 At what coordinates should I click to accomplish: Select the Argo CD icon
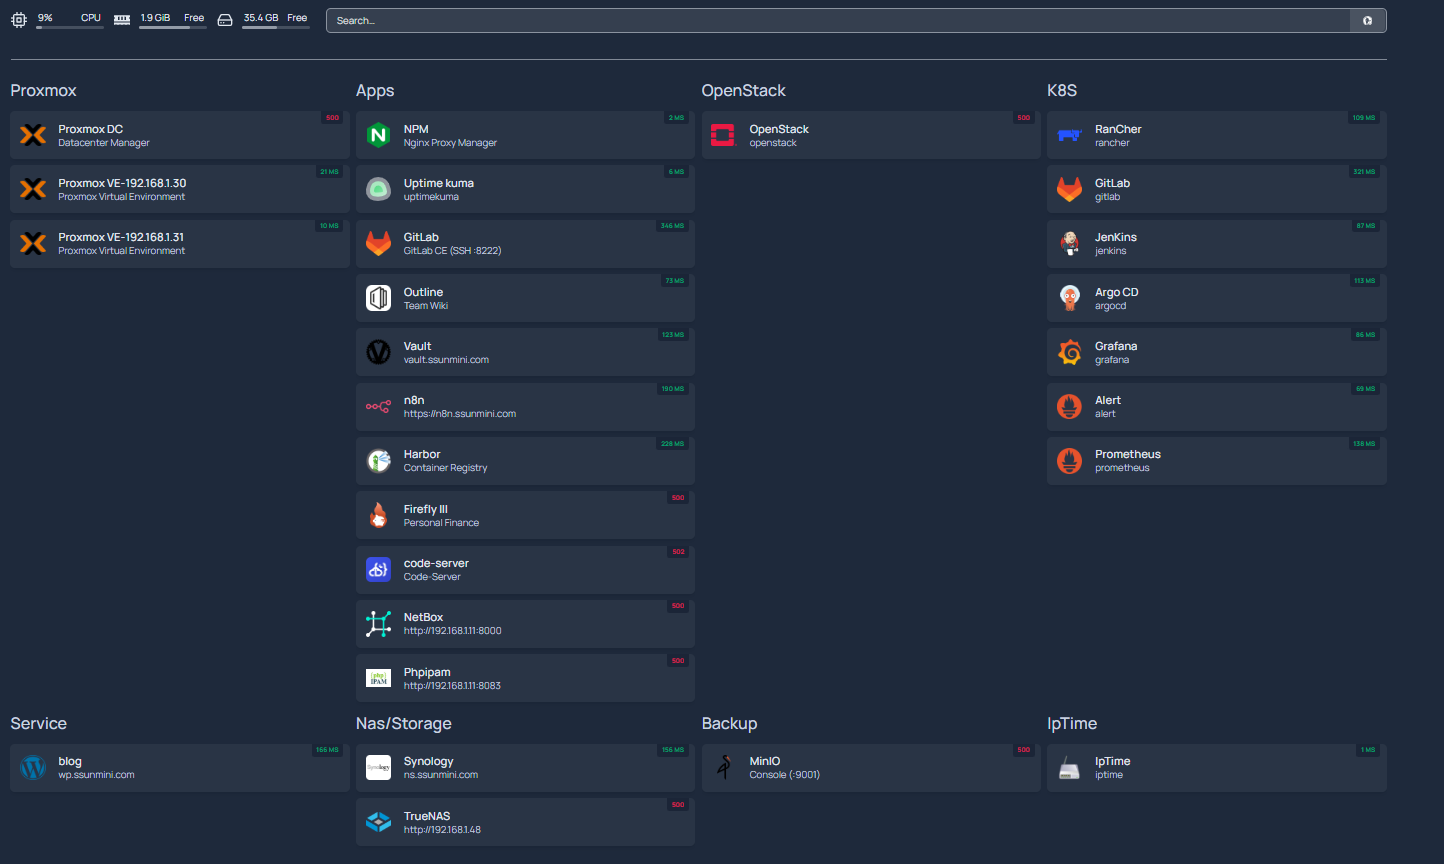pyautogui.click(x=1069, y=298)
